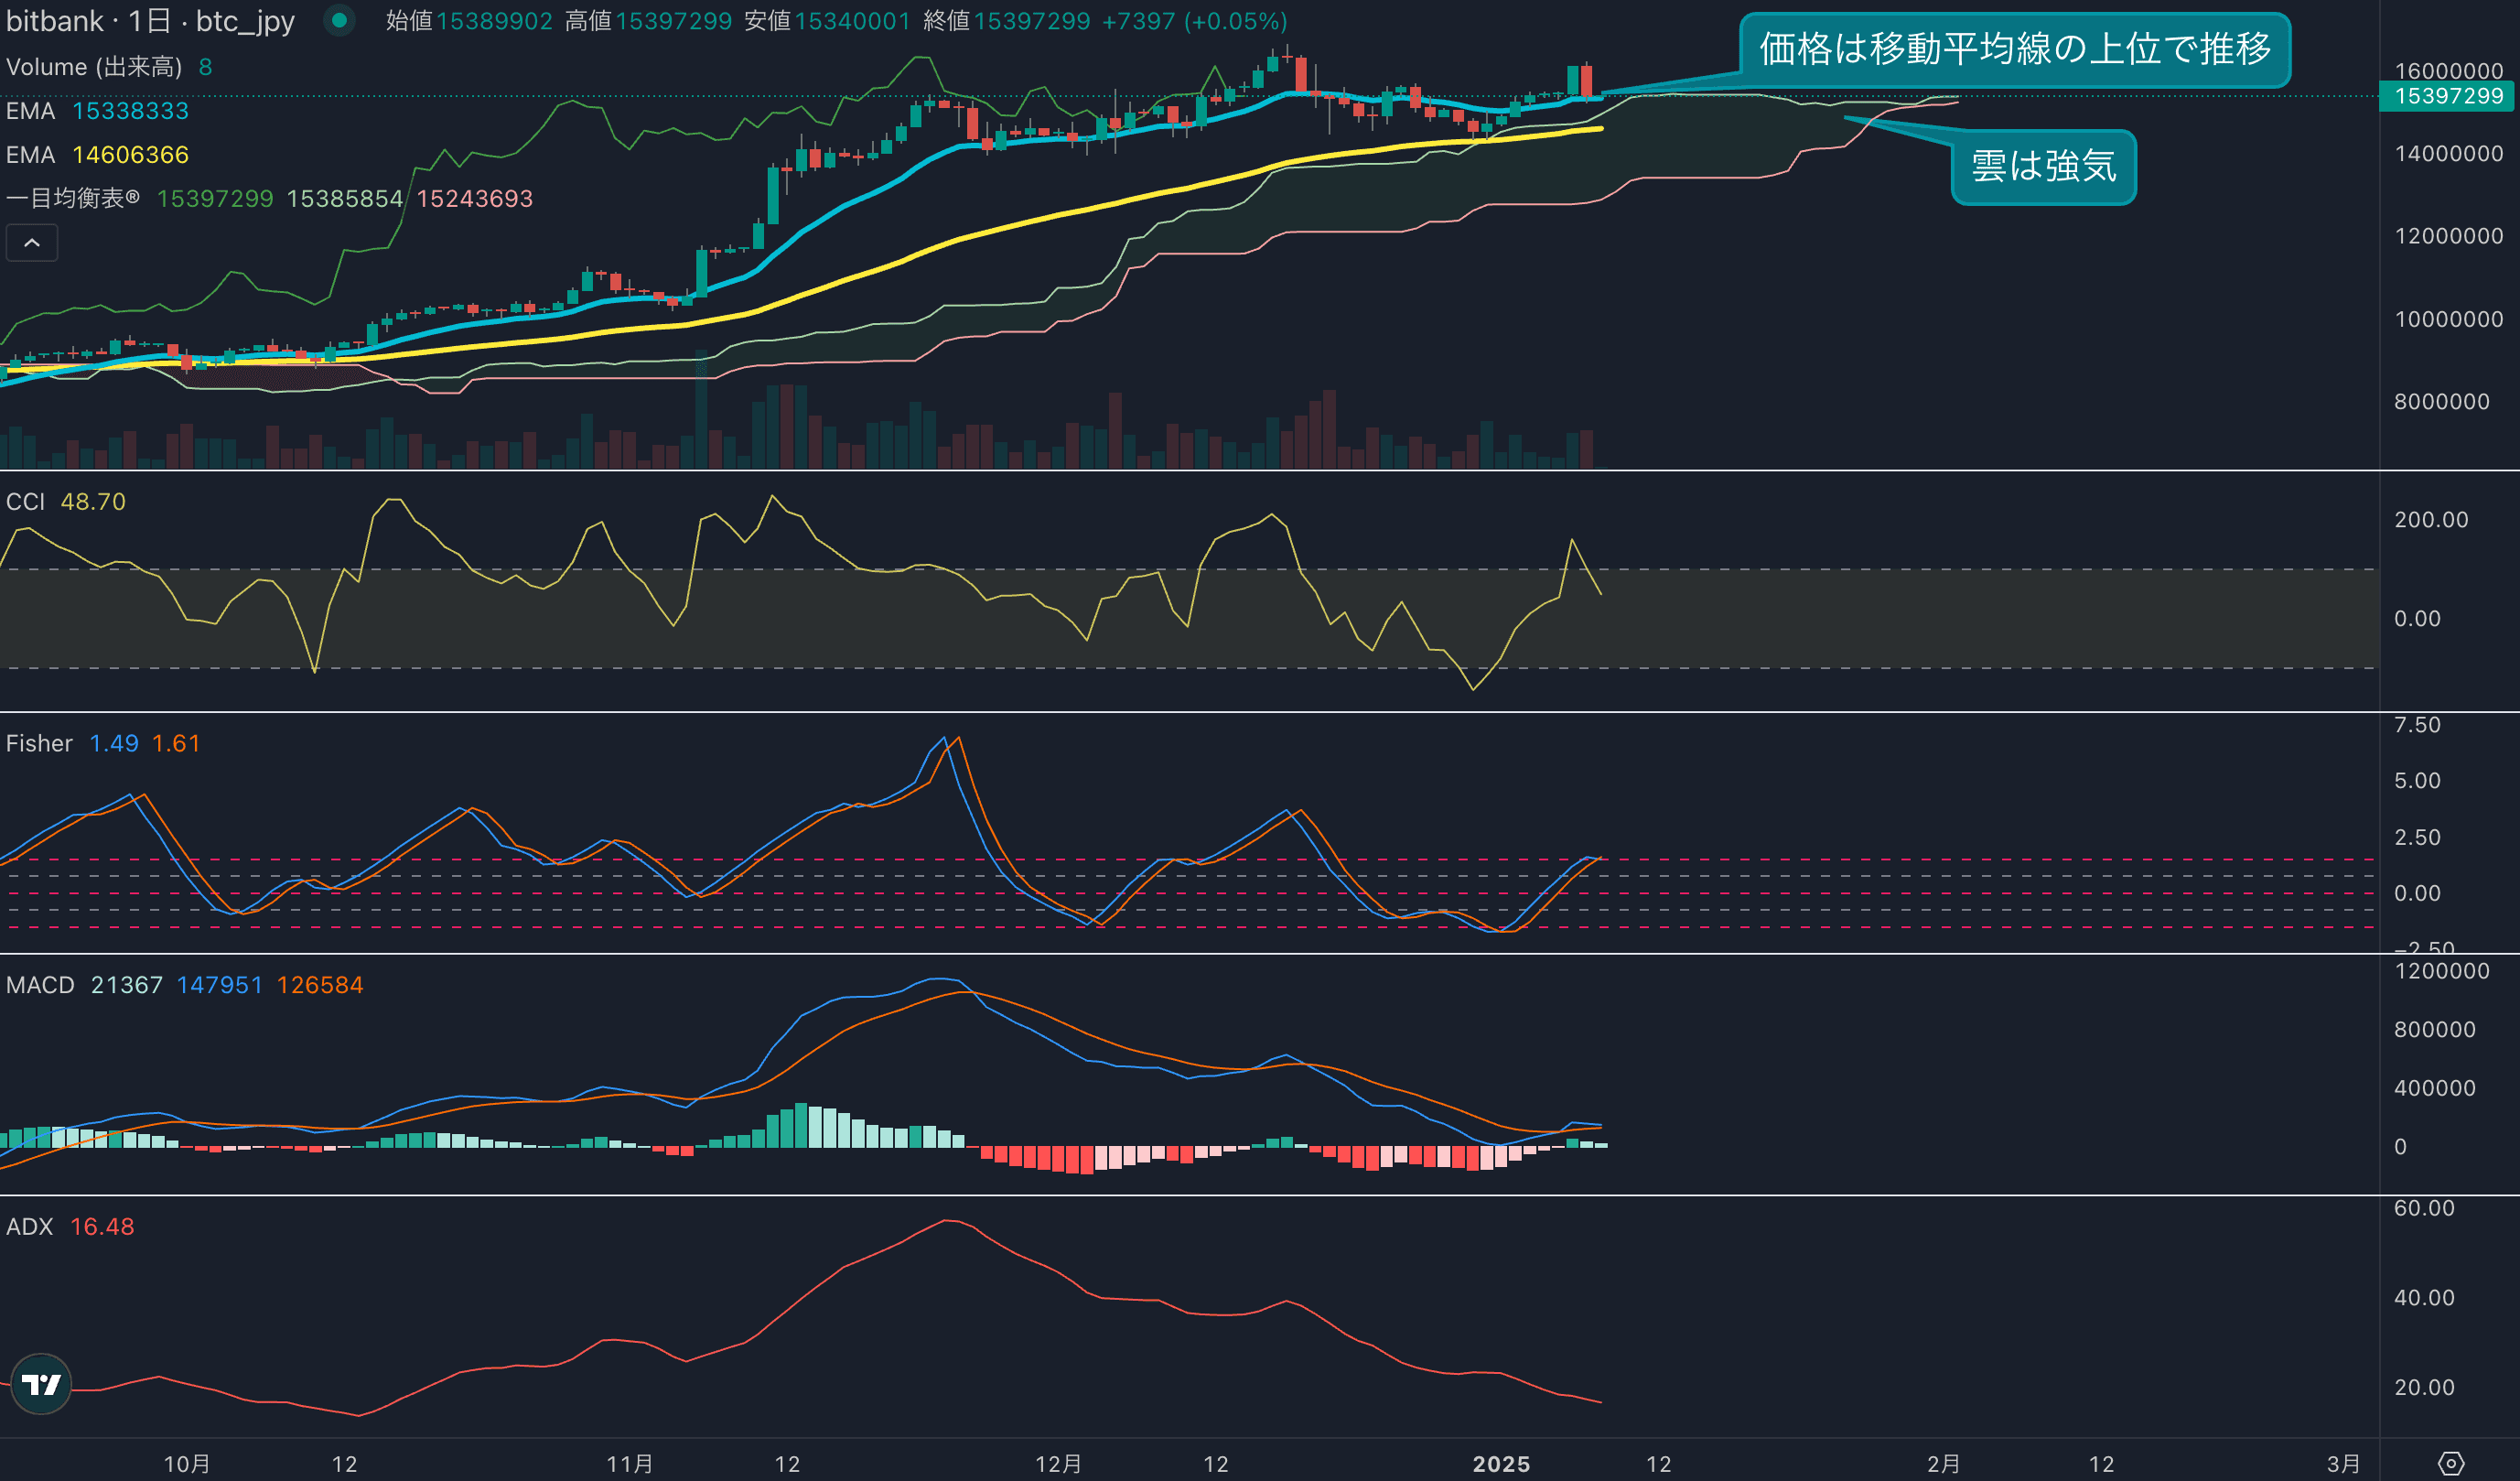
Task: Click the Fisher indicator label
Action: coord(39,744)
